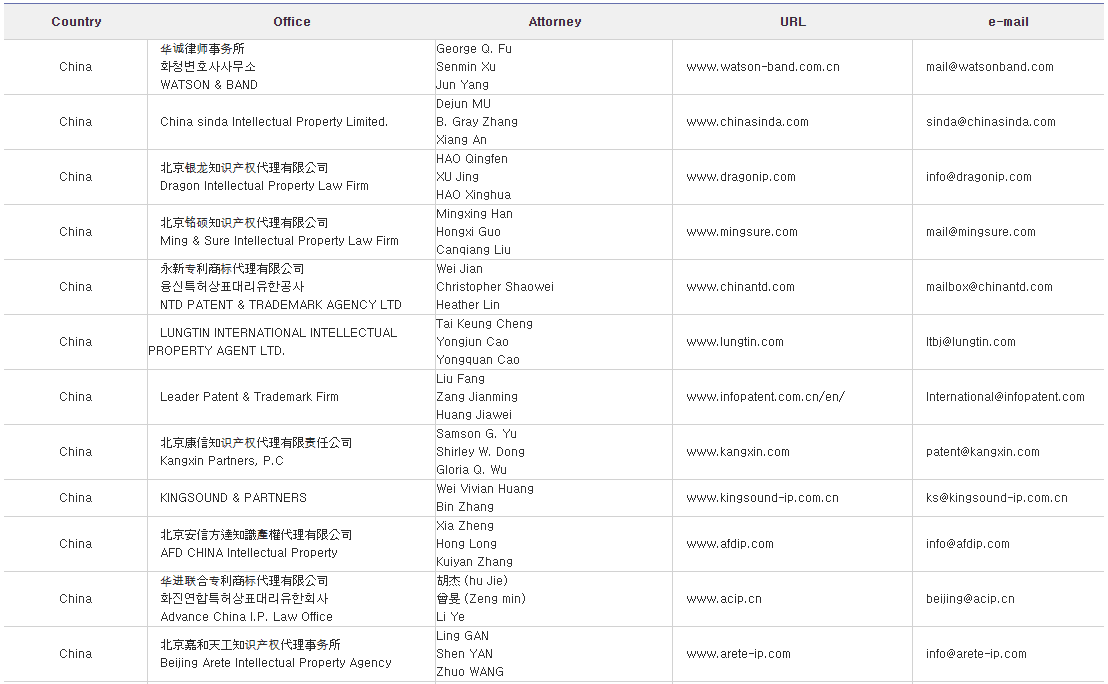This screenshot has height=684, width=1108.
Task: Click attorney name "Wei Vivian Huang"
Action: coord(485,490)
